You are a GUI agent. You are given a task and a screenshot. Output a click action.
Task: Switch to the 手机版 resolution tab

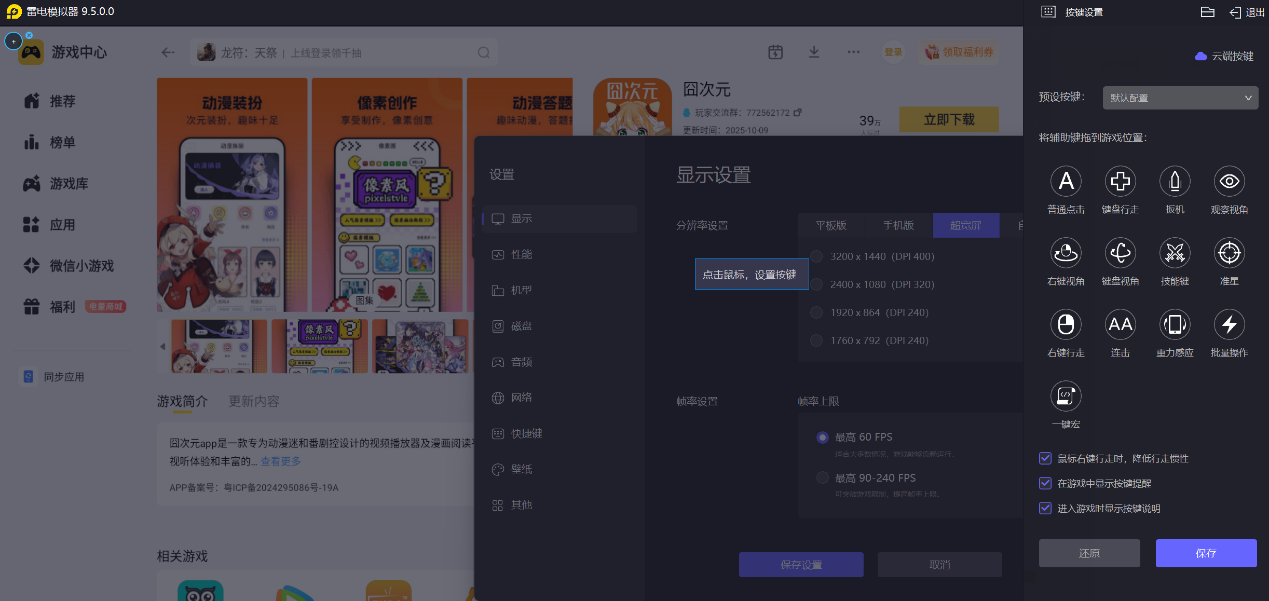pyautogui.click(x=898, y=225)
